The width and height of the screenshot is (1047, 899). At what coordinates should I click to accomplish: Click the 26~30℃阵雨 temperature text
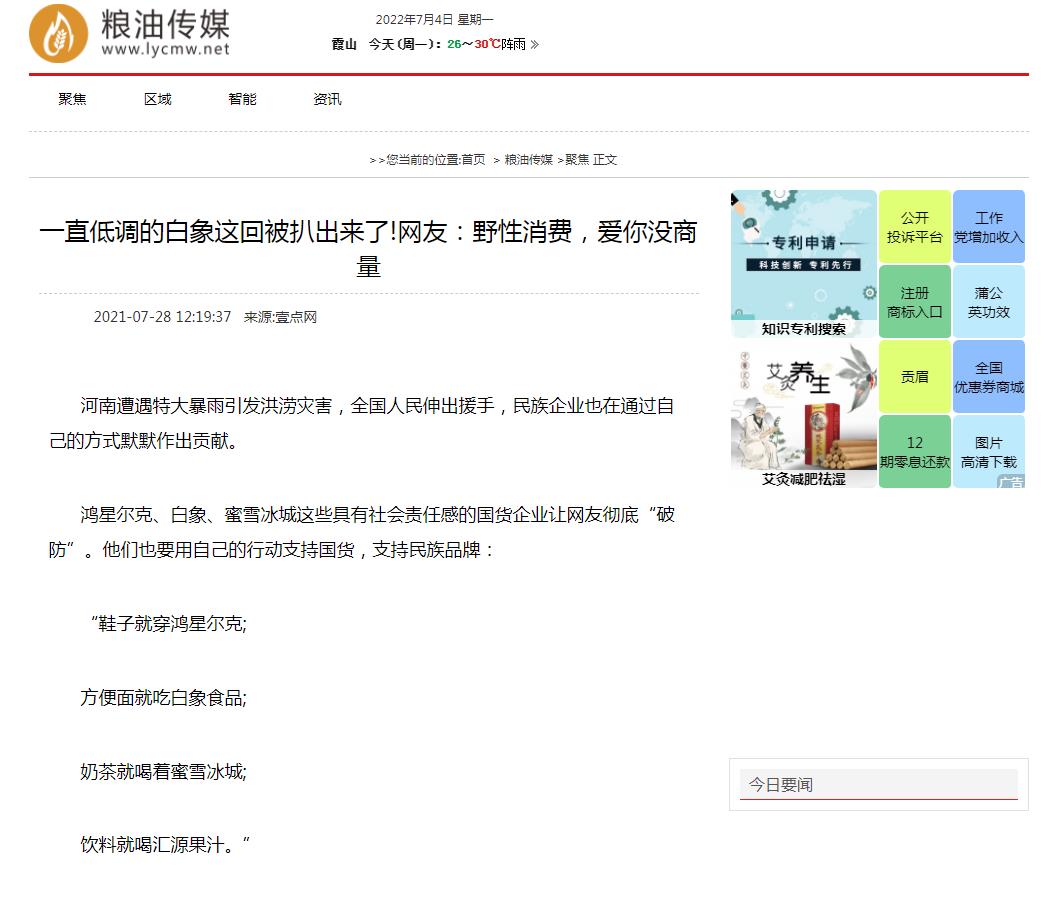487,45
